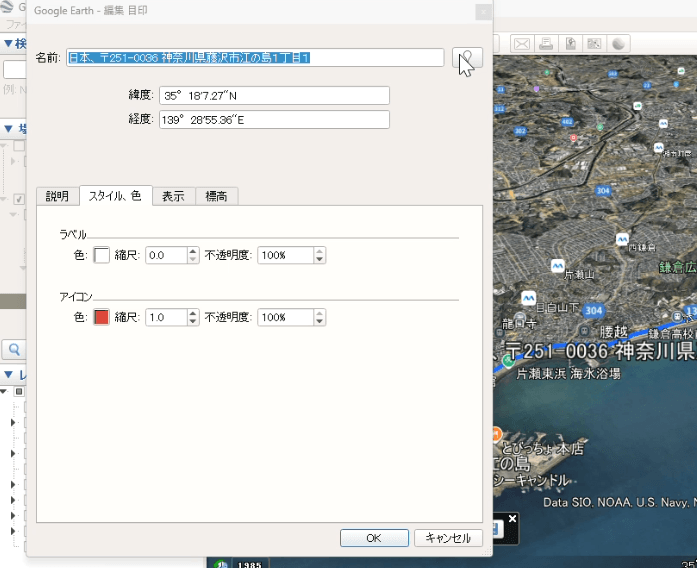This screenshot has height=568, width=697.
Task: Open the 標高 tab
Action: [x=216, y=196]
